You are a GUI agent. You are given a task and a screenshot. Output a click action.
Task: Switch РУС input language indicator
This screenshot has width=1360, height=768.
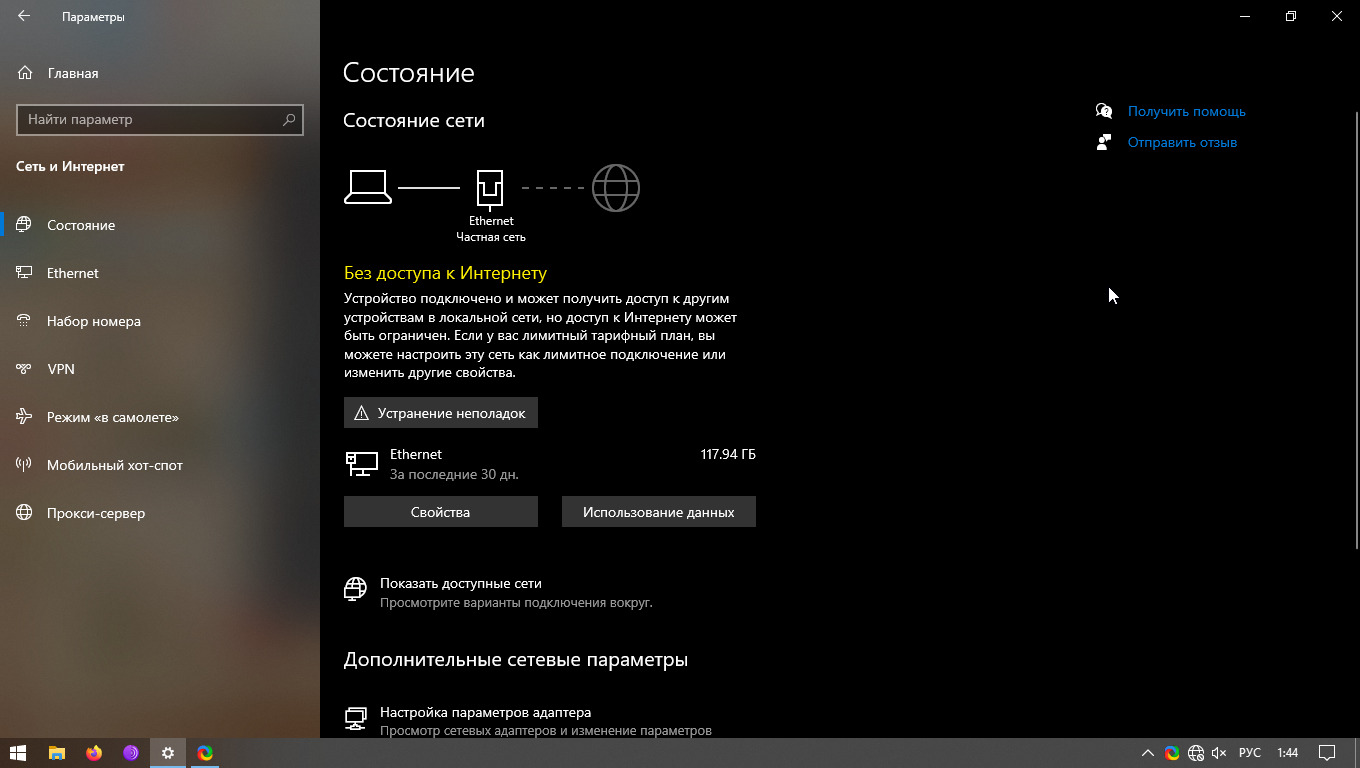[x=1250, y=753]
